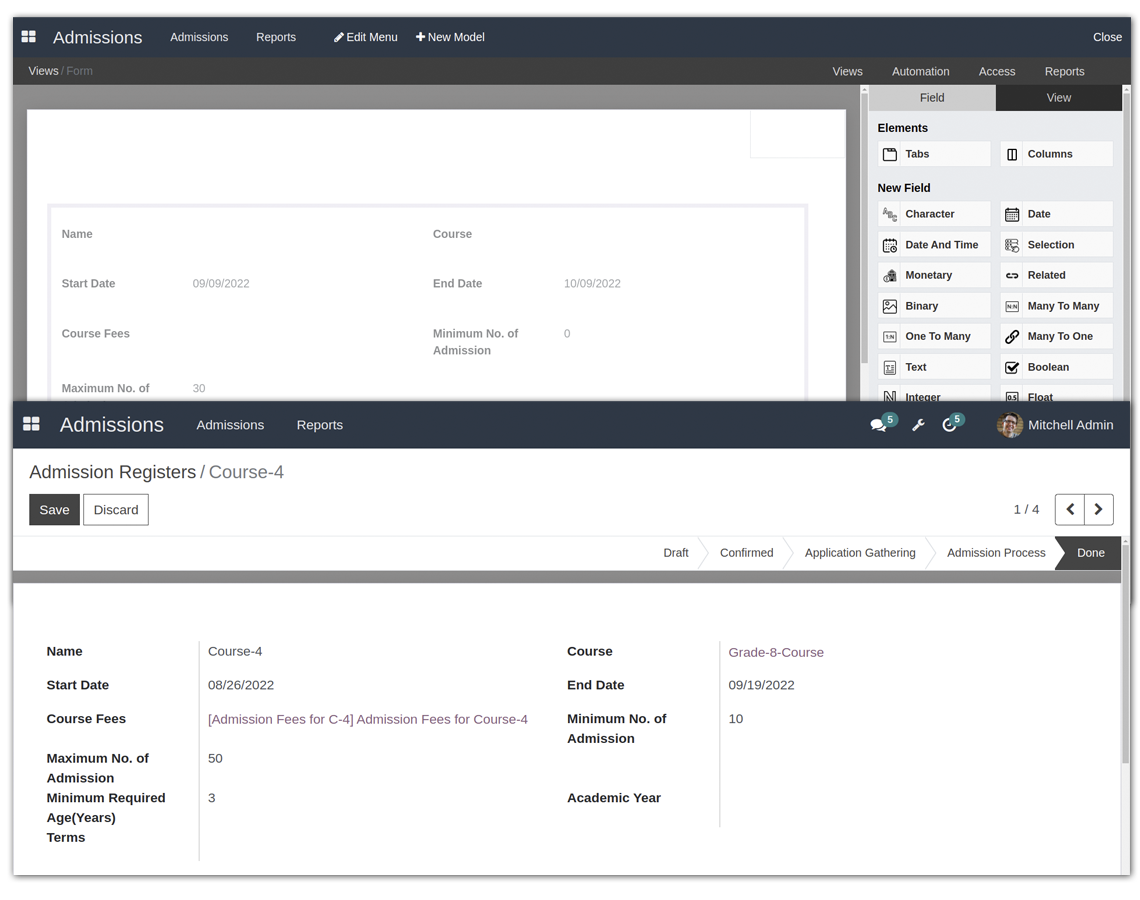Open the messages chat icon
This screenshot has width=1140, height=900.
(x=878, y=425)
